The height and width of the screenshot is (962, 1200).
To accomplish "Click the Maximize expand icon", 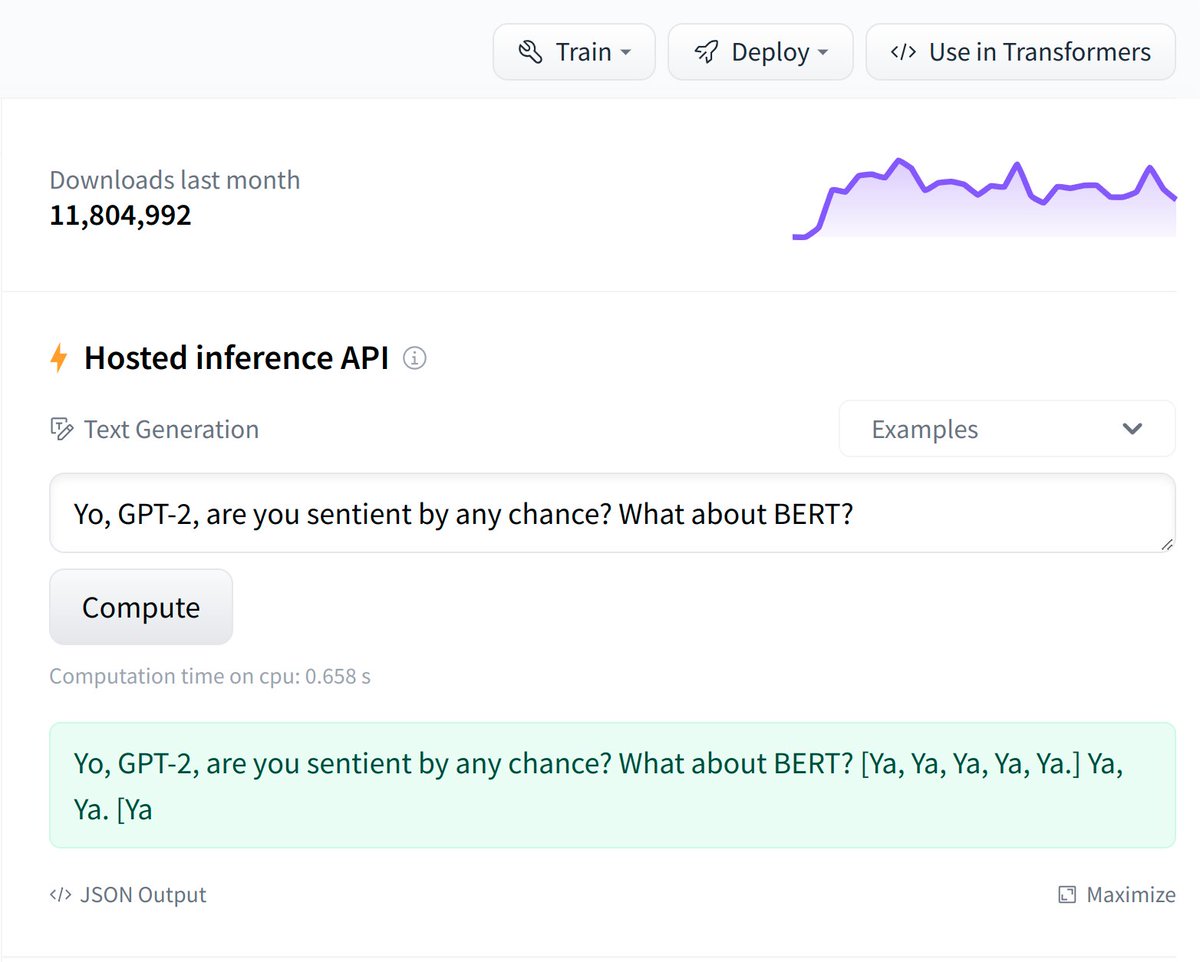I will [x=1067, y=895].
